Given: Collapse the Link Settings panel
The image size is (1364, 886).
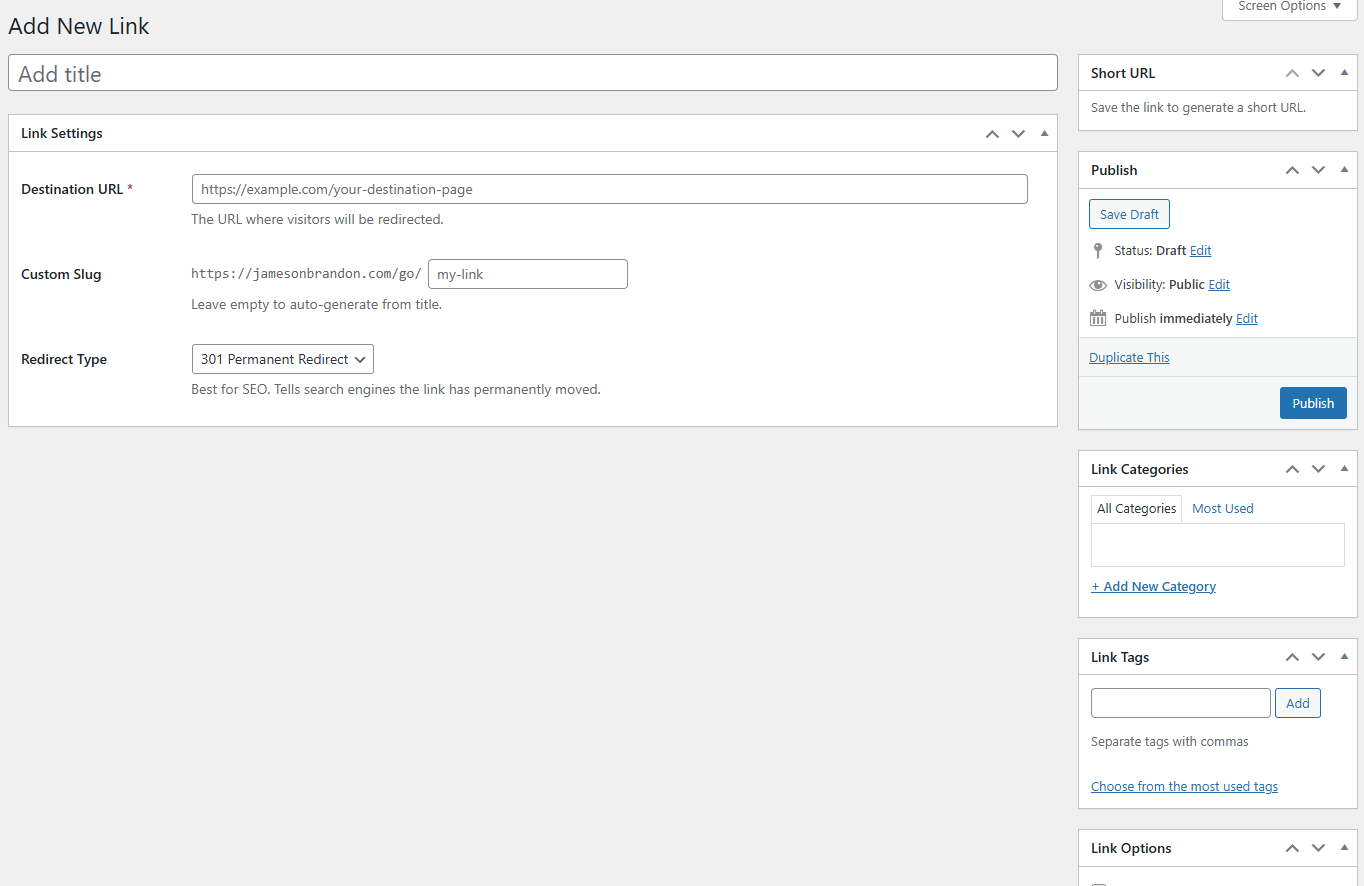Looking at the screenshot, I should click(1044, 133).
